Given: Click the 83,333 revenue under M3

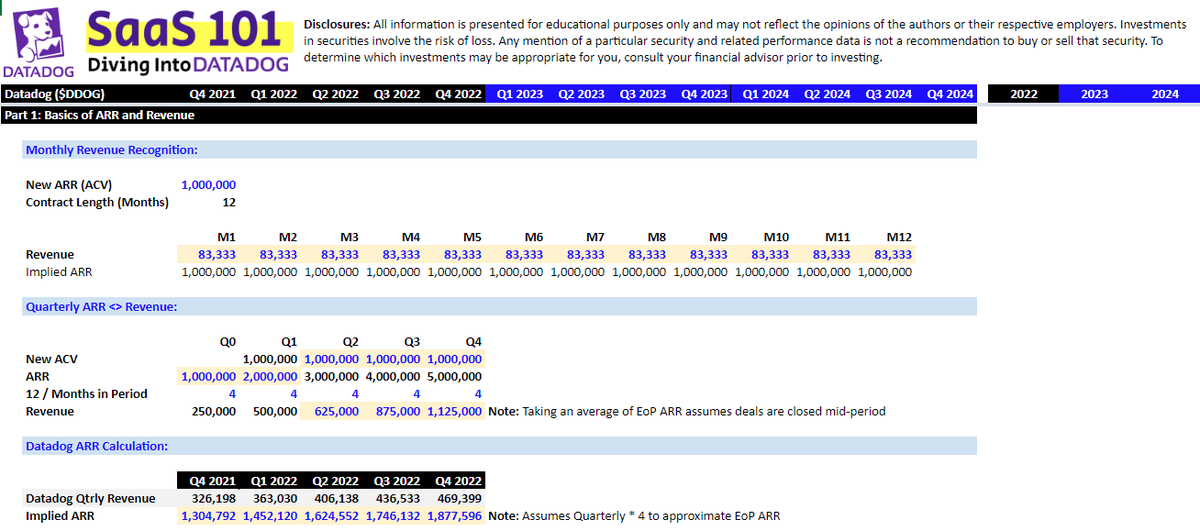Looking at the screenshot, I should coord(340,254).
